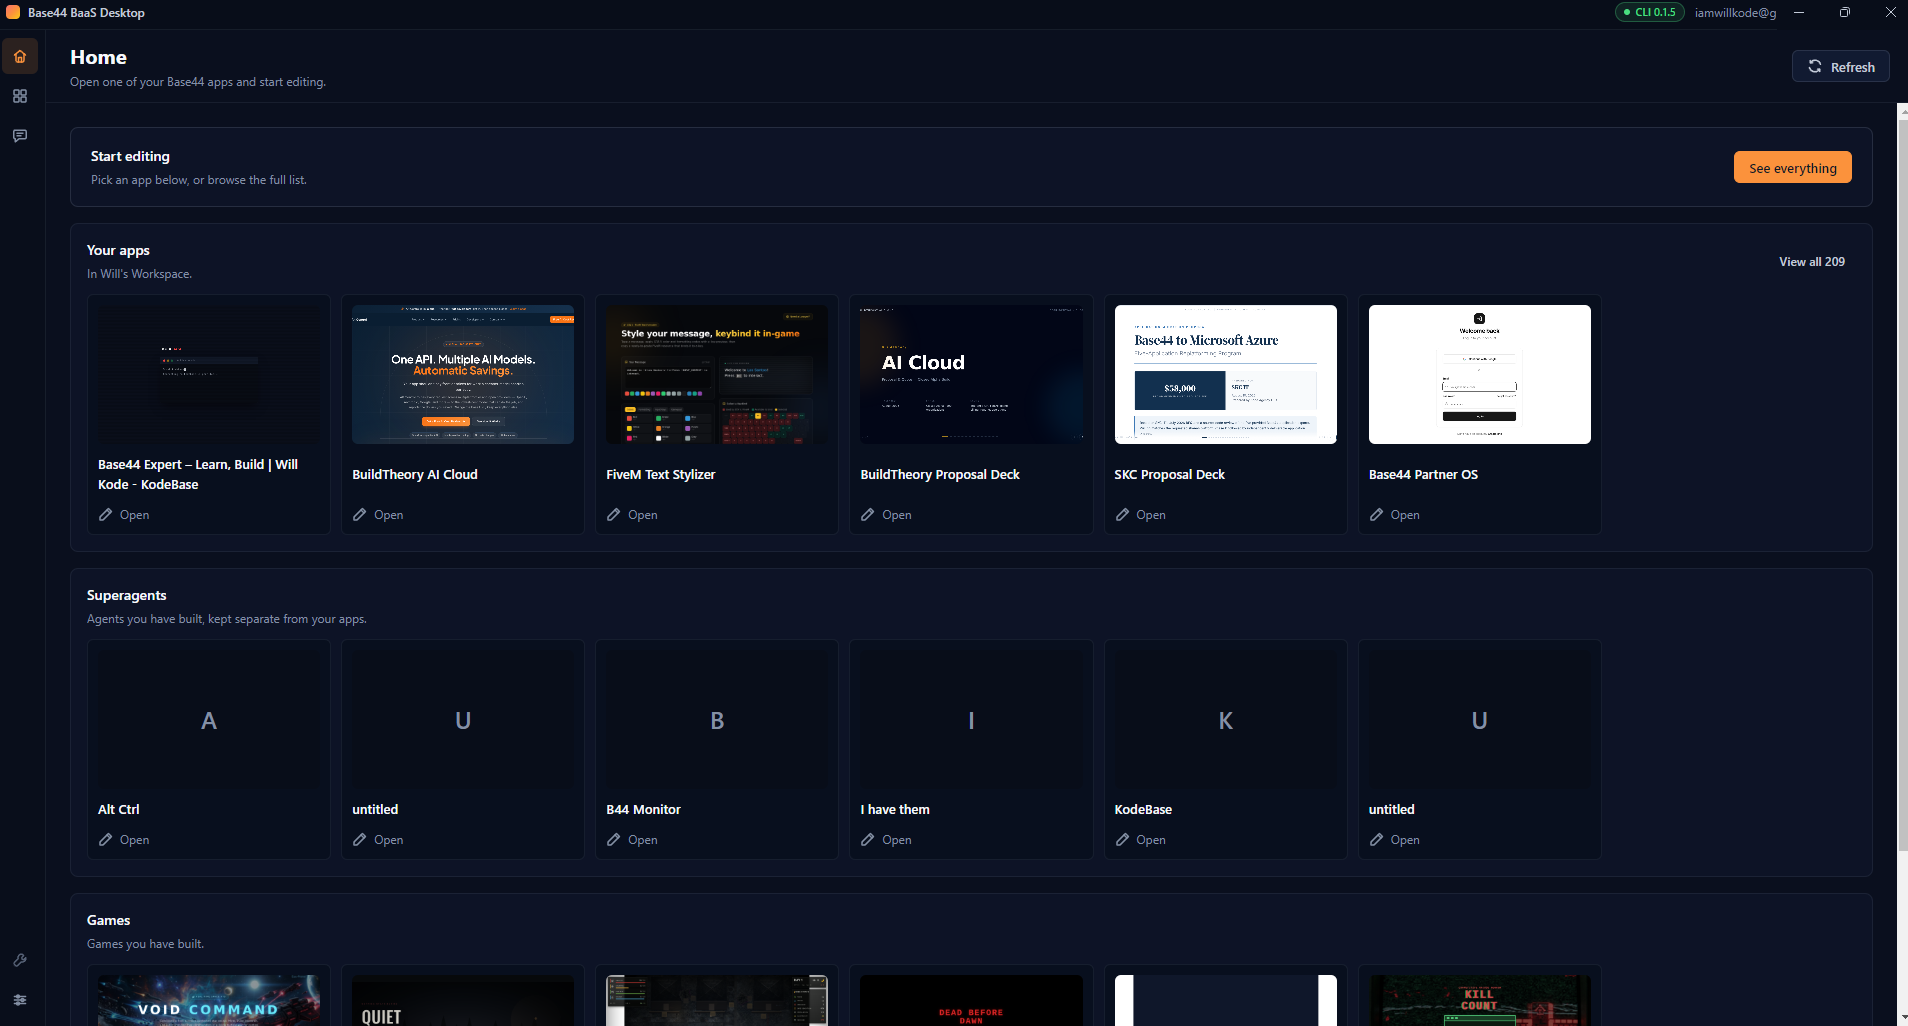This screenshot has width=1908, height=1026.
Task: Open the Quiet game thumbnail
Action: point(463,1000)
